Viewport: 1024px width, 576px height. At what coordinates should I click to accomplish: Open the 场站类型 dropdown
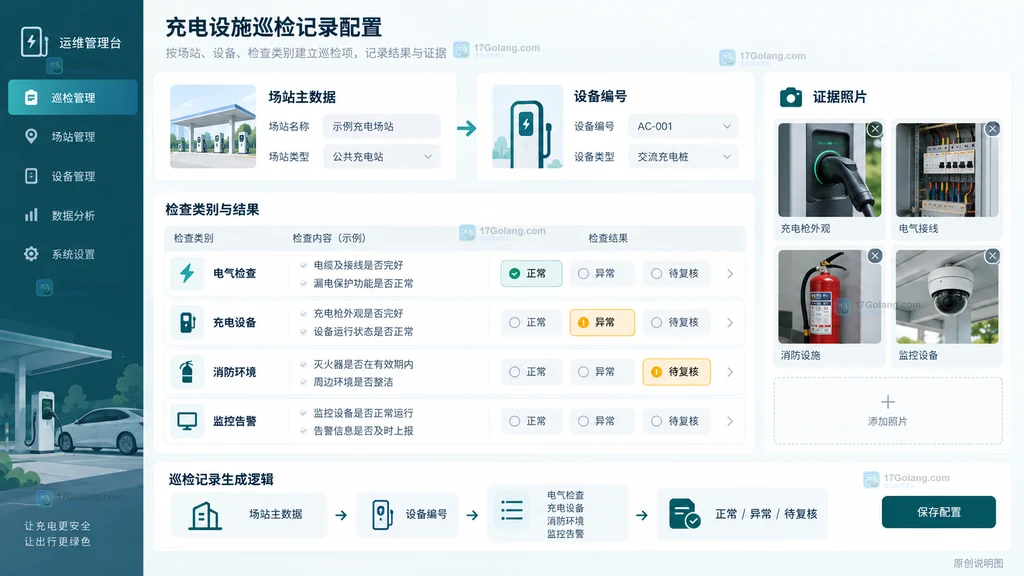click(381, 157)
